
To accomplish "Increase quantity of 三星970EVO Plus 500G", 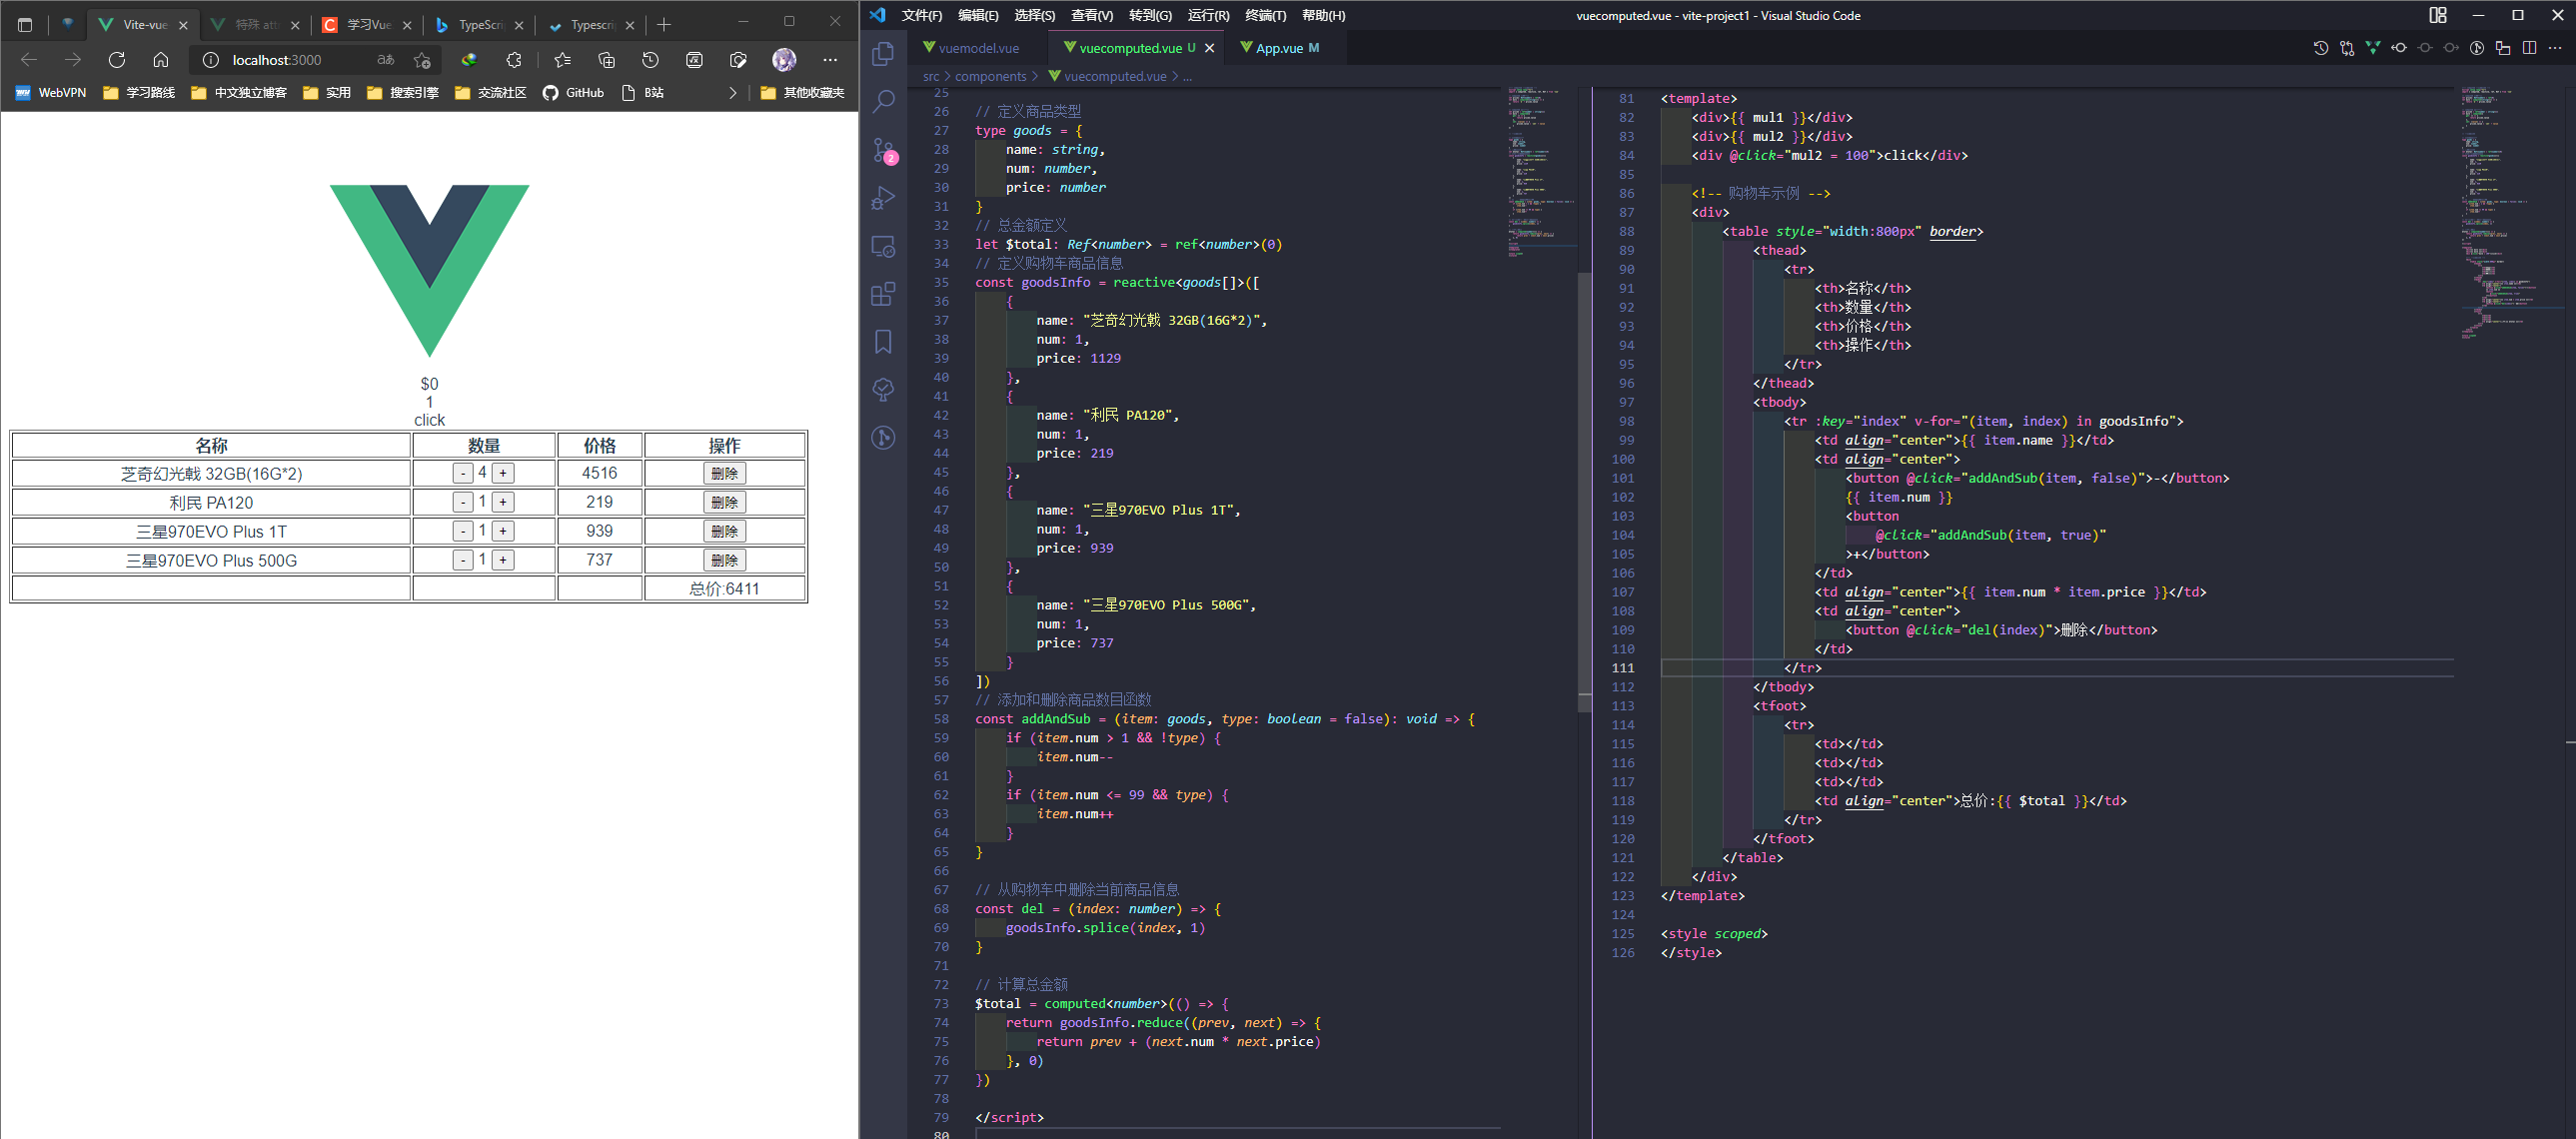I will coord(503,560).
